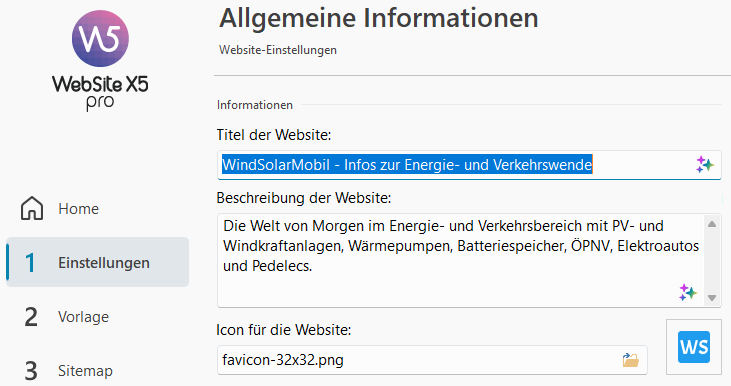The image size is (731, 386).
Task: Click the description box scrollbar track
Action: 712,261
